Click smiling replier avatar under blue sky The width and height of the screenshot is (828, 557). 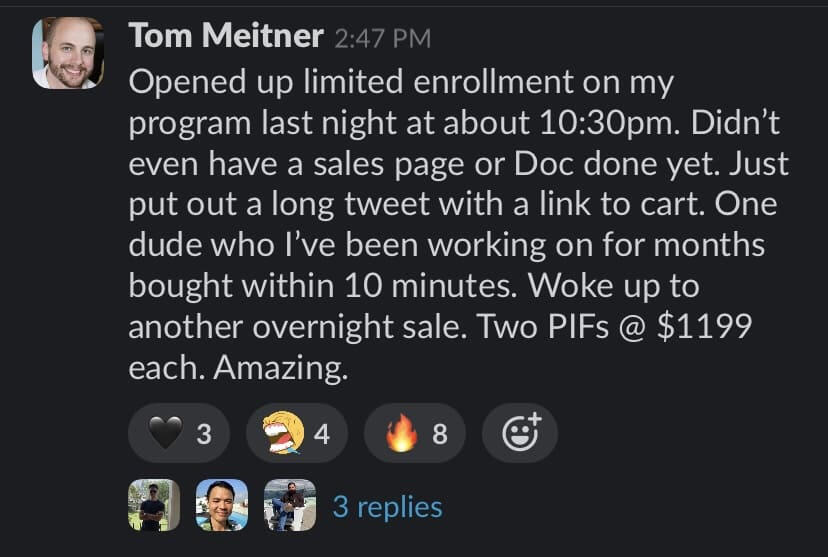click(222, 505)
